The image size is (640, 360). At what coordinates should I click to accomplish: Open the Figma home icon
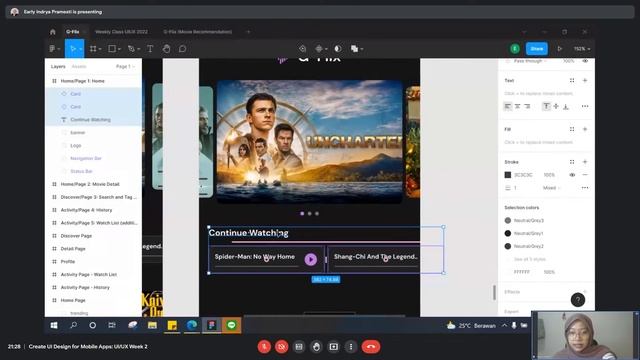[53, 32]
